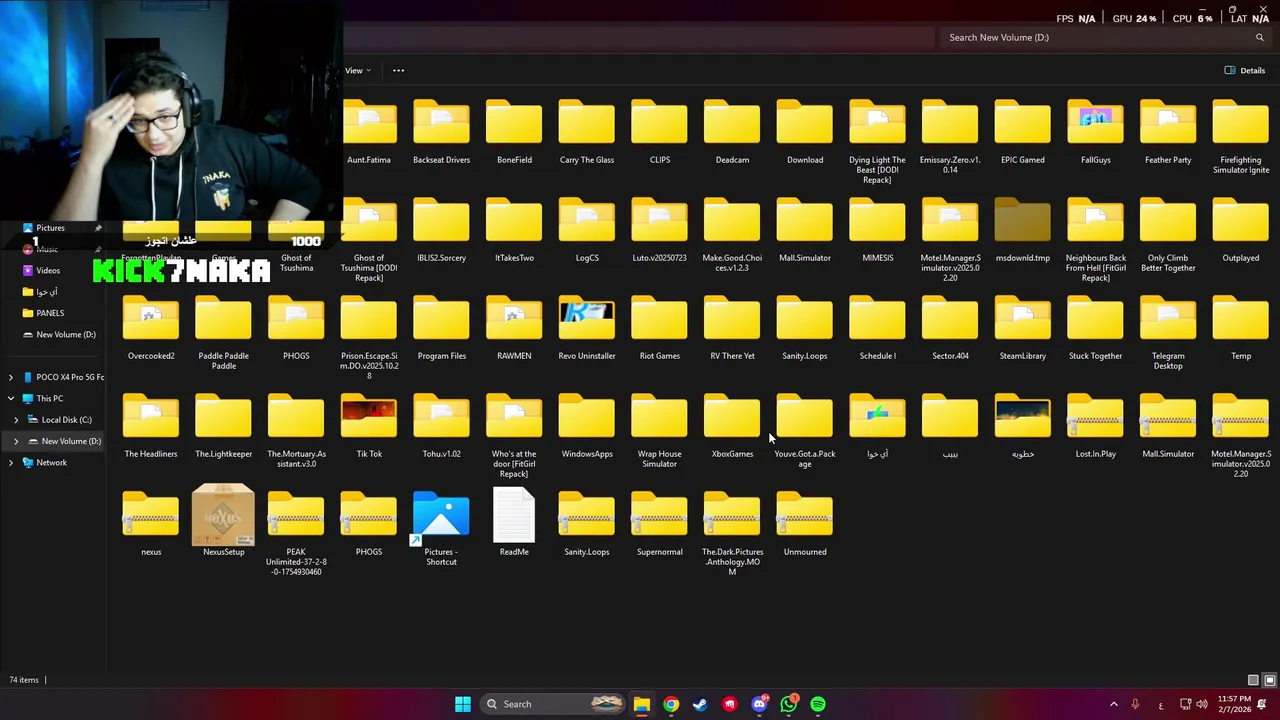The image size is (1280, 720).
Task: Open the Riot Games folder
Action: click(660, 328)
